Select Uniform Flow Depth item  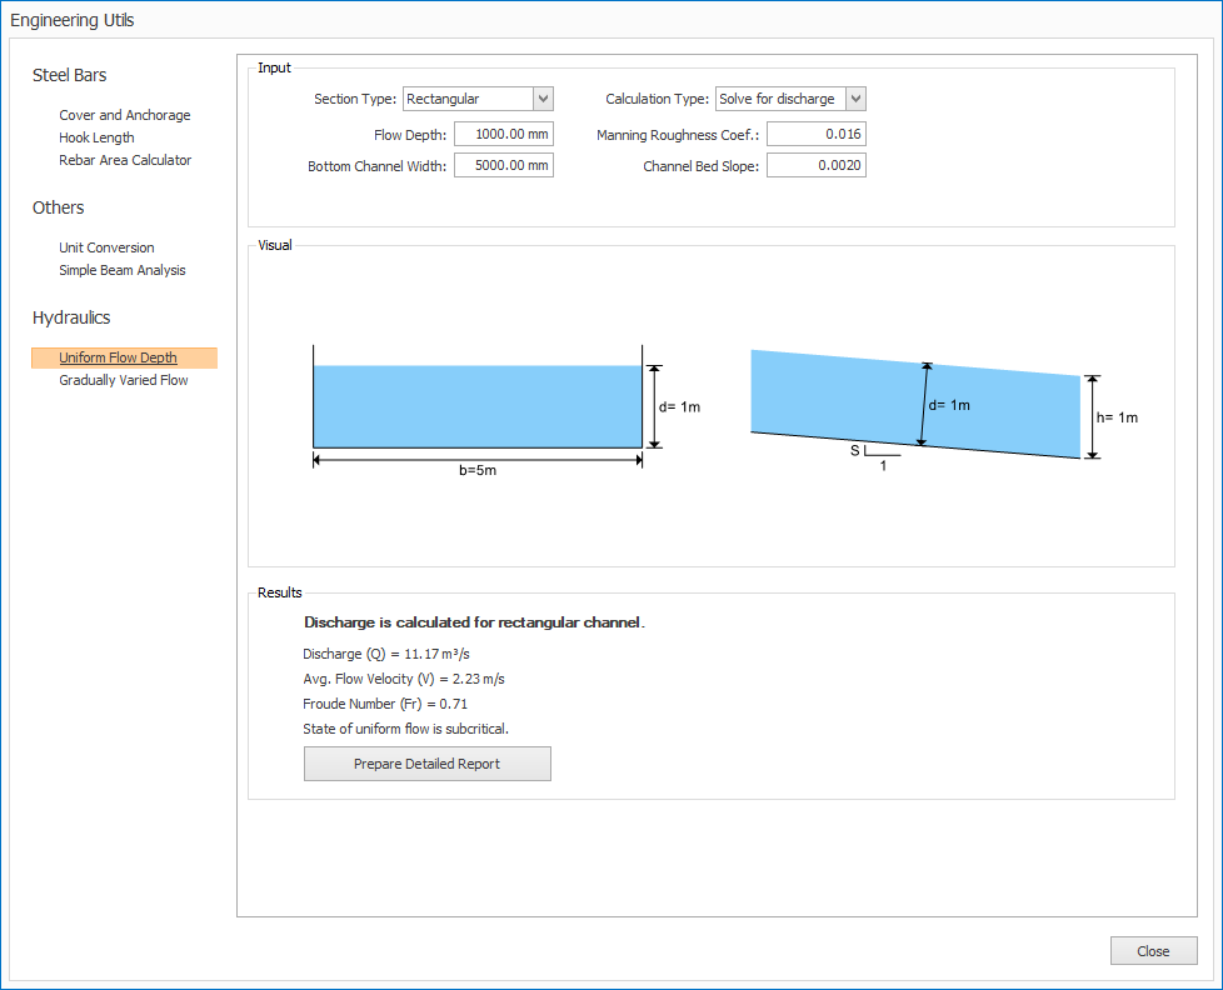(x=118, y=358)
